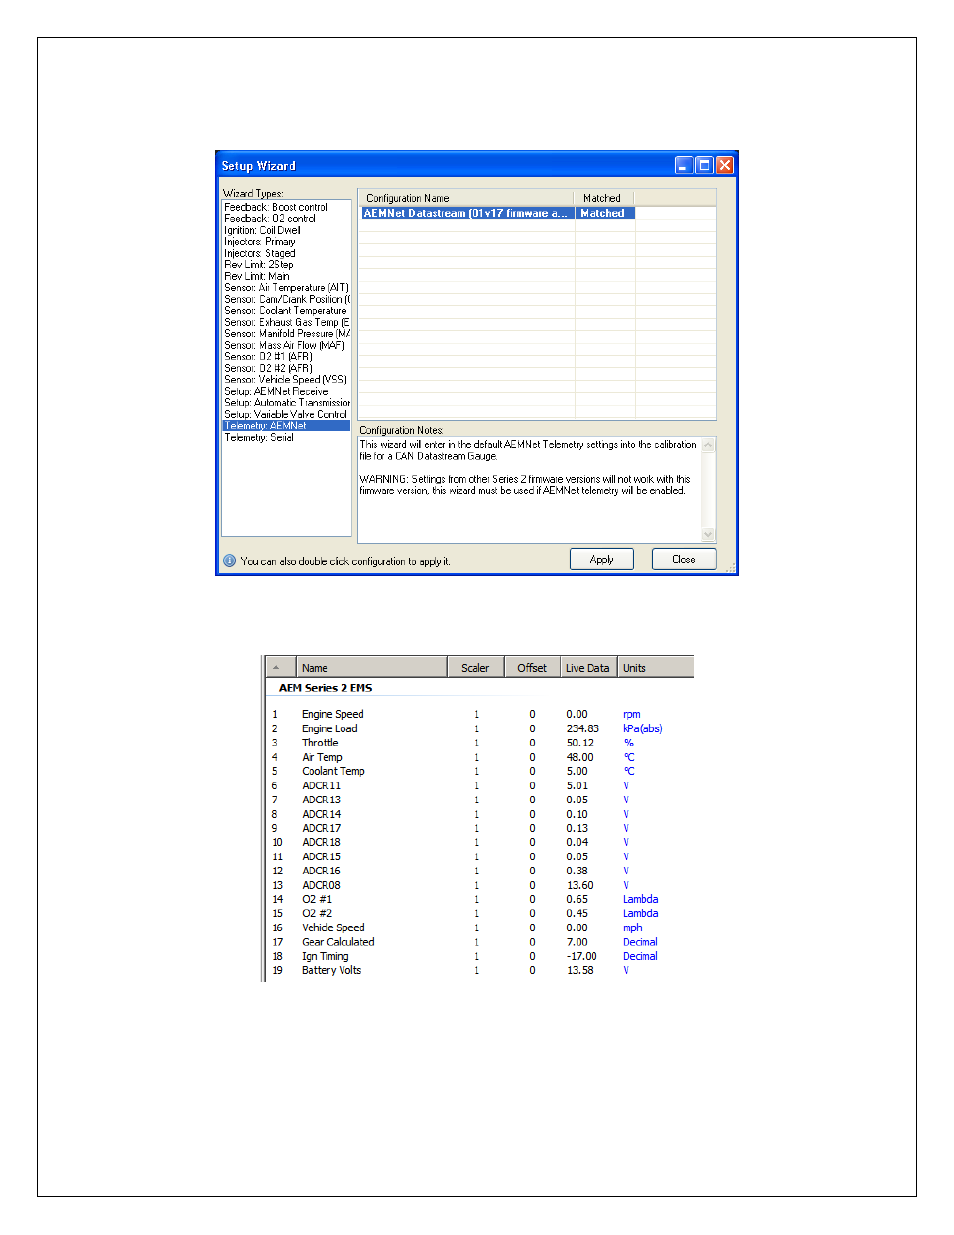The image size is (954, 1235).
Task: Select 'Sensor: Manifold Pressure' entry
Action: pos(287,333)
